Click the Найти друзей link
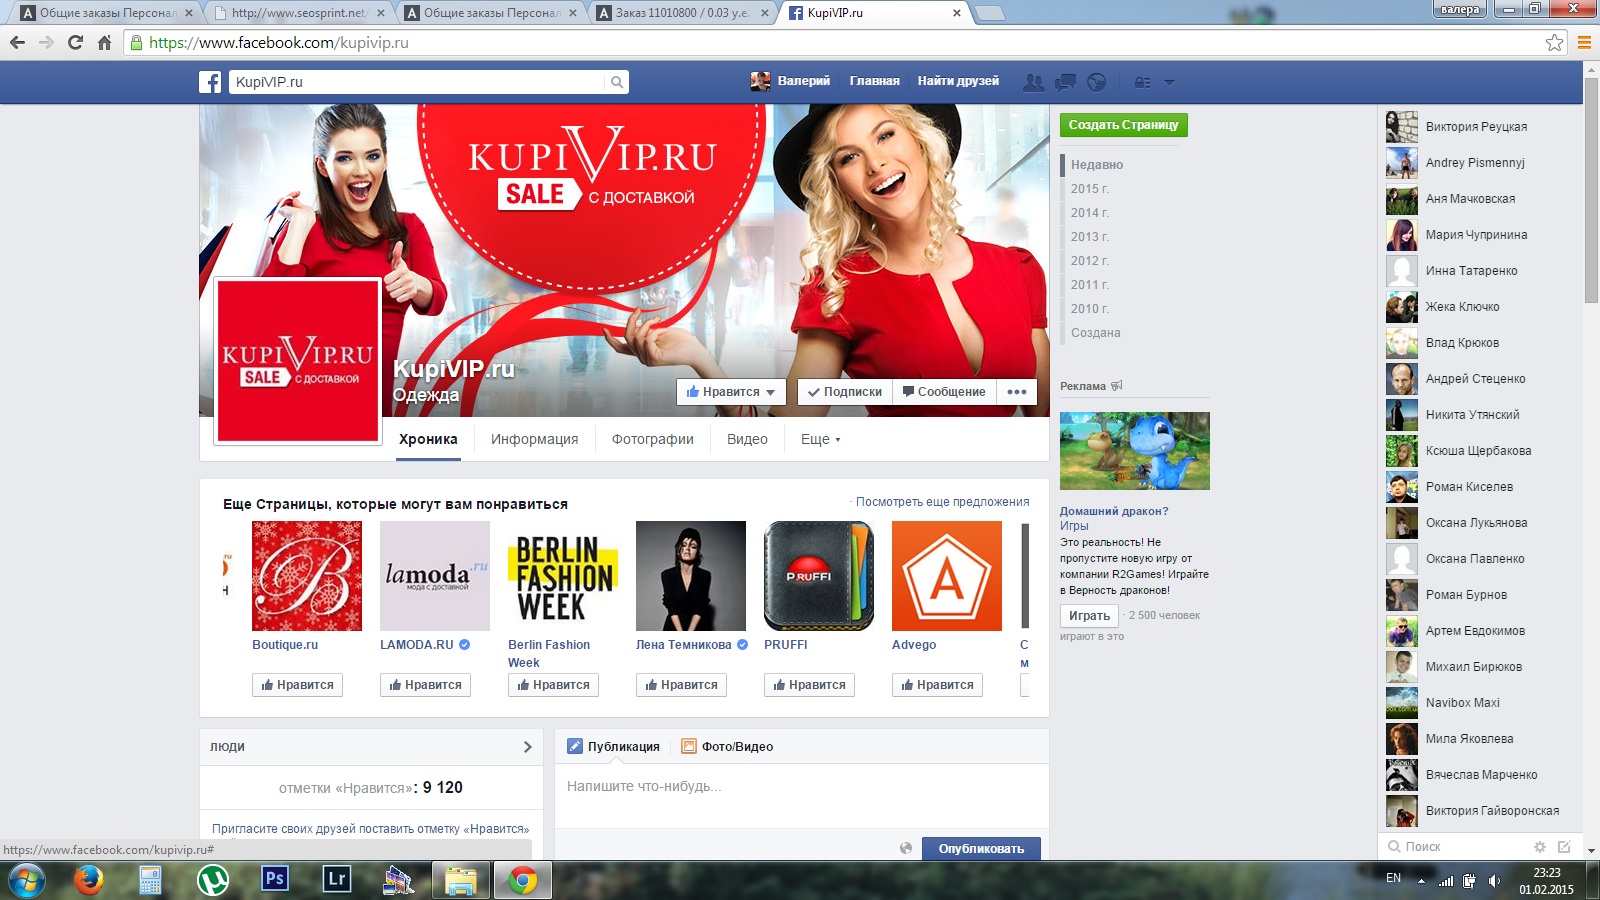The image size is (1600, 900). coord(958,81)
